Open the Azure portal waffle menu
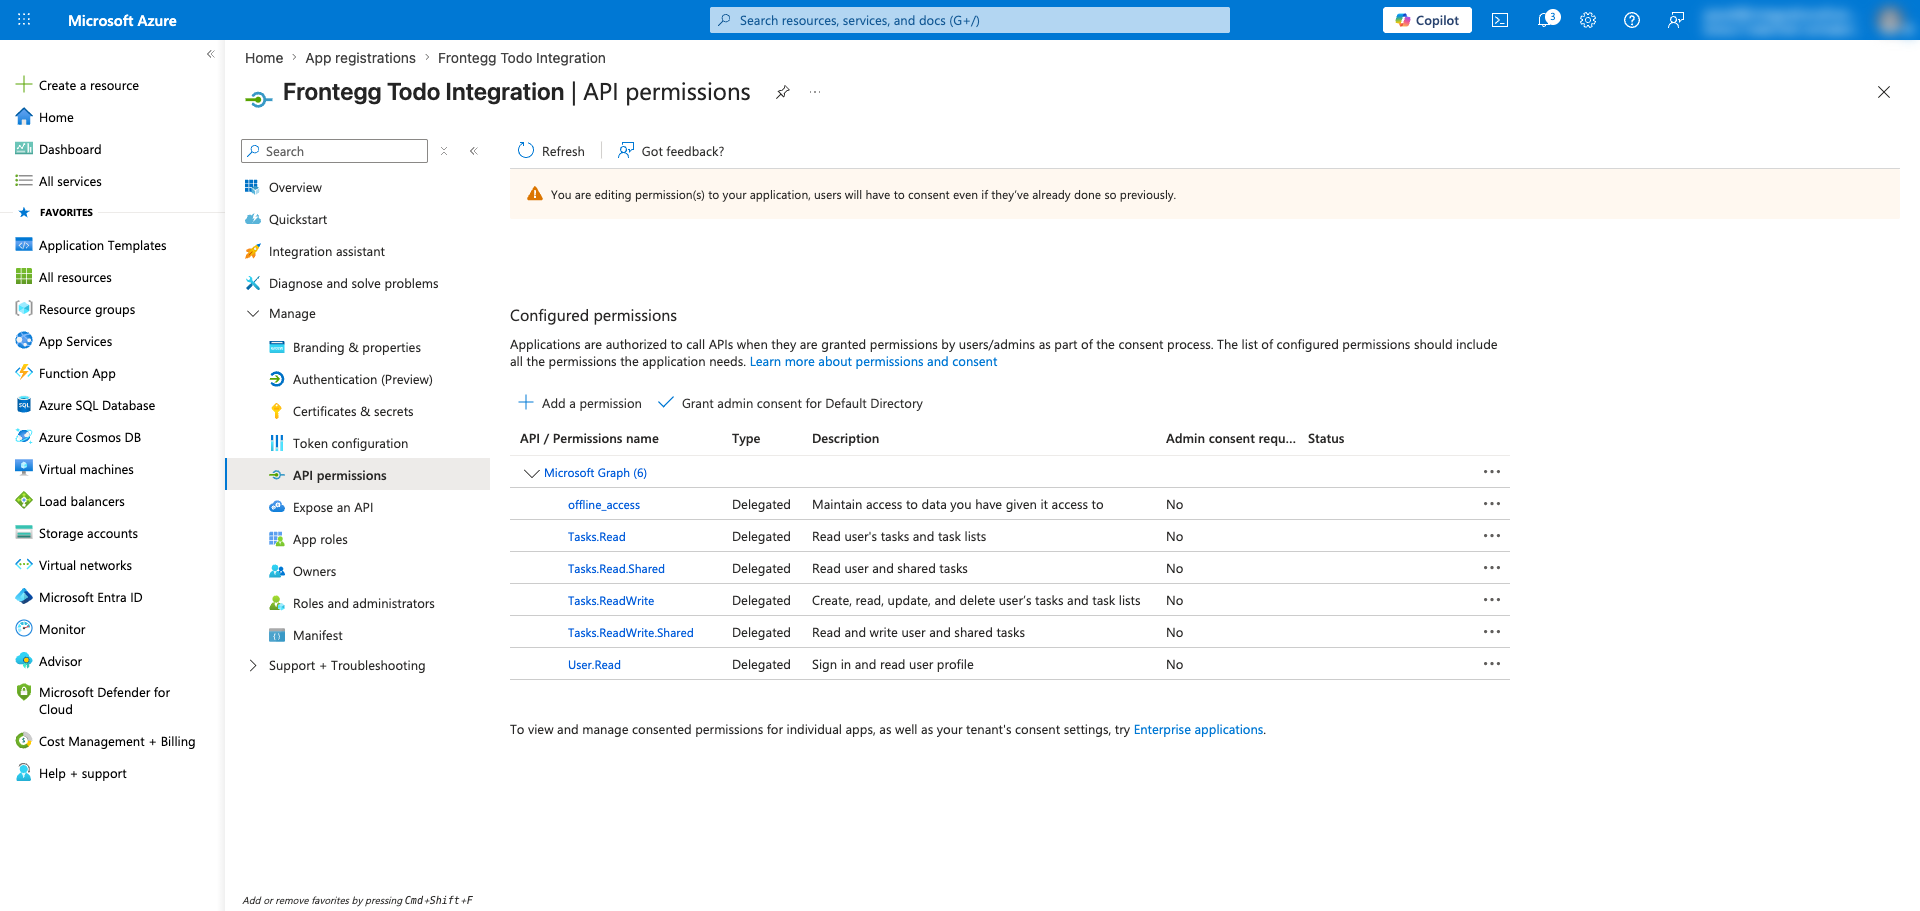The height and width of the screenshot is (911, 1920). (24, 20)
